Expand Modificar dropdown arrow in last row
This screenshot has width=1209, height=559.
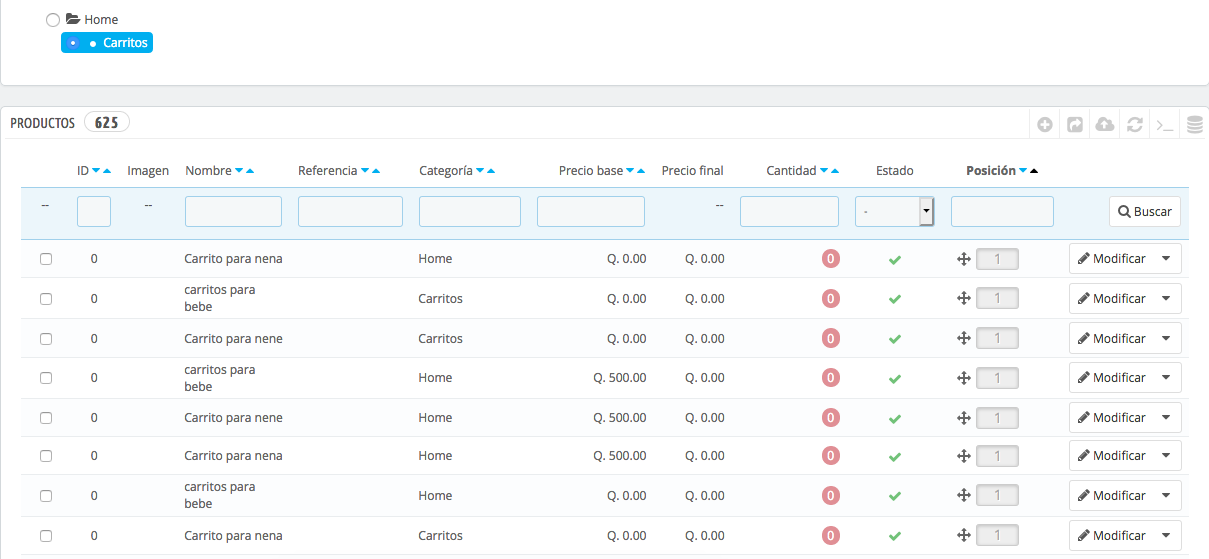(x=1166, y=536)
